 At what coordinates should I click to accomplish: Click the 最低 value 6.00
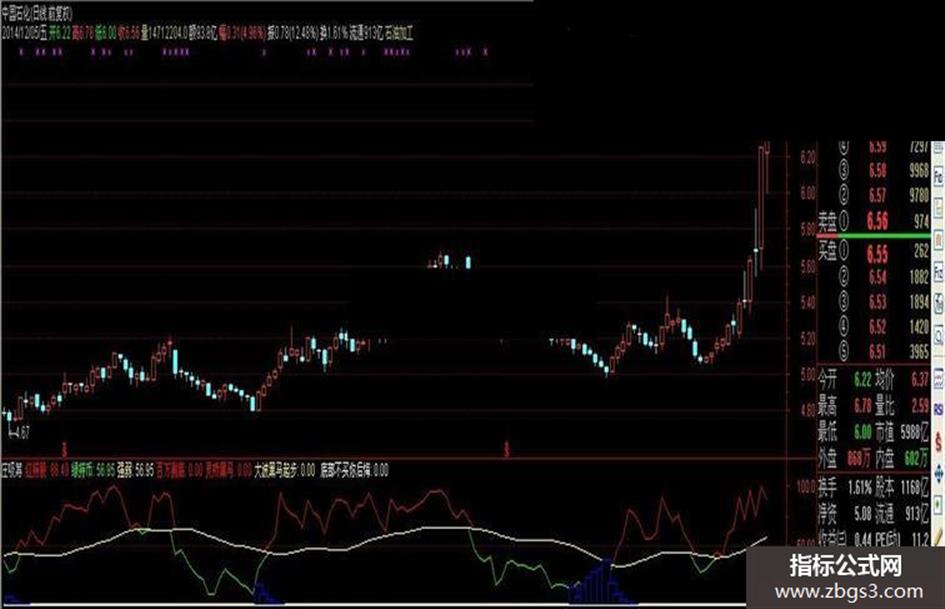point(863,432)
